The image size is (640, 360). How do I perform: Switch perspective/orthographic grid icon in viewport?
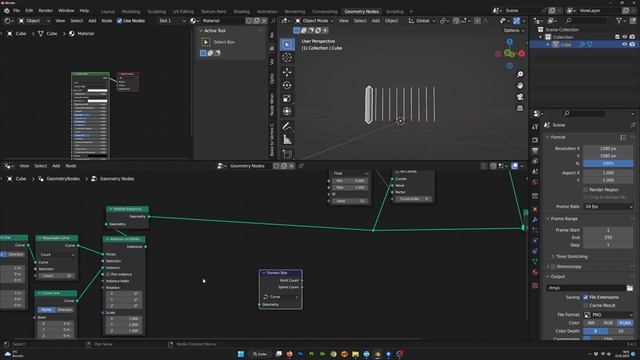[520, 109]
